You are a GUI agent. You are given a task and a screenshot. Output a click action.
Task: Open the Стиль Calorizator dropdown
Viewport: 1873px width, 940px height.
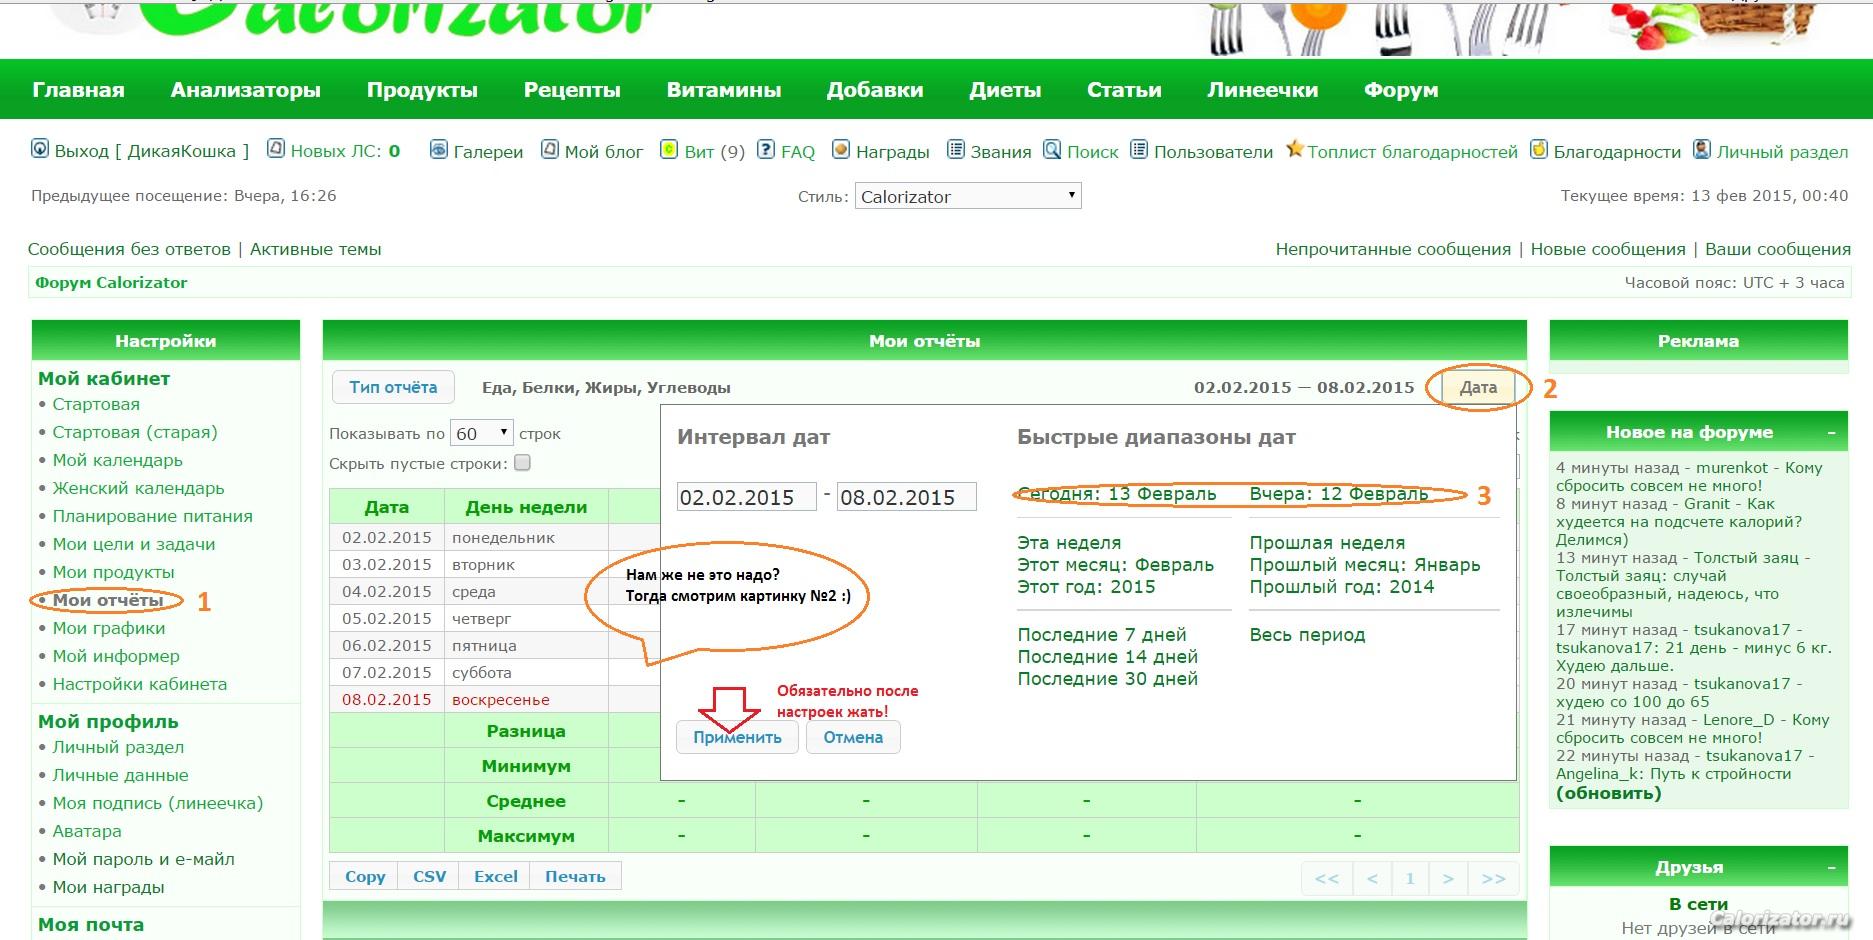coord(967,196)
